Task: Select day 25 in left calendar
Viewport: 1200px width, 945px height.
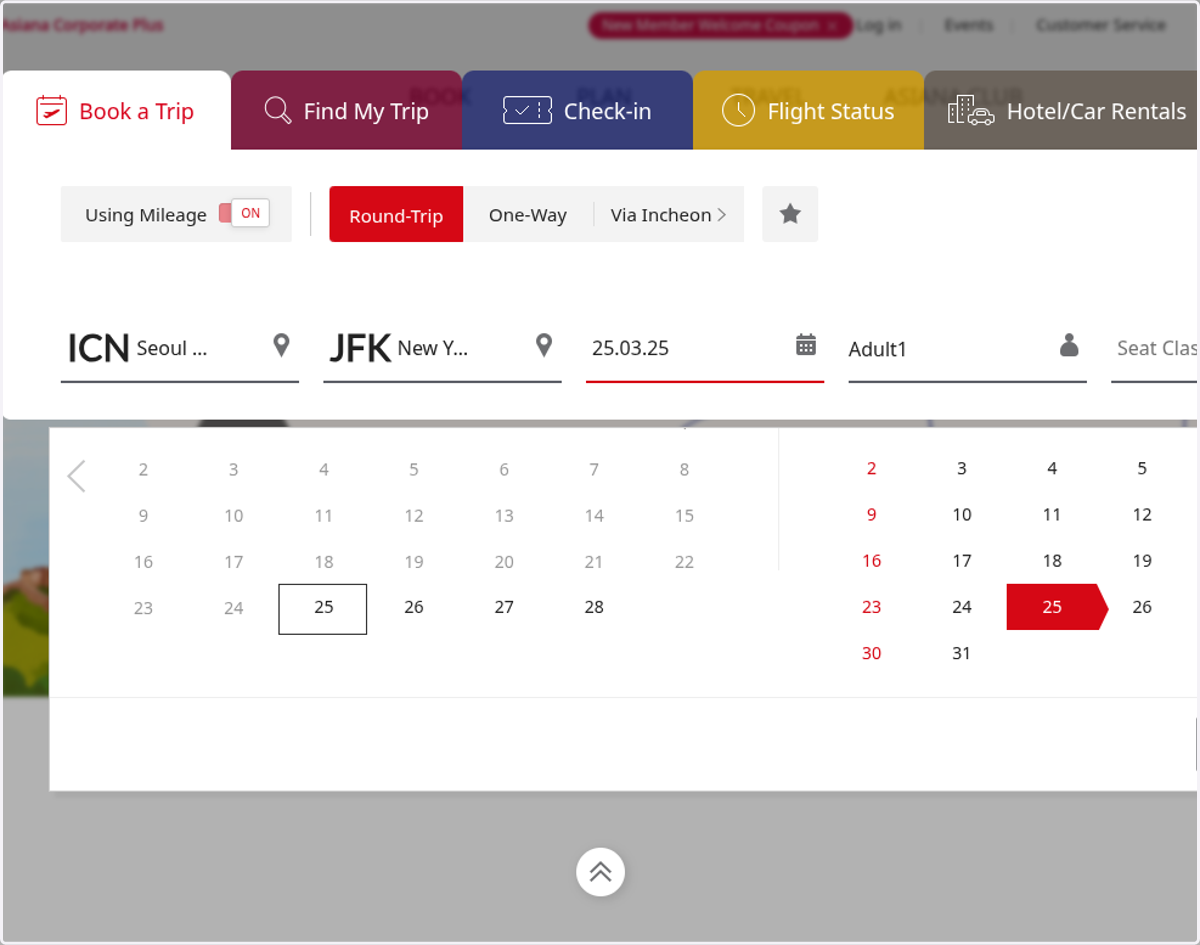Action: pyautogui.click(x=323, y=608)
